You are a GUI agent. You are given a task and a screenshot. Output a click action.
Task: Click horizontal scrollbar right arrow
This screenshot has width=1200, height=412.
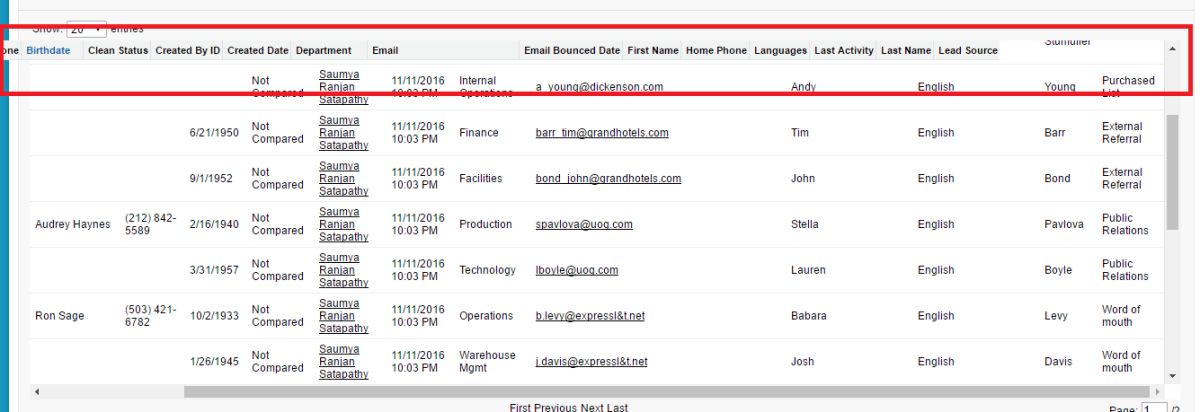tap(1158, 391)
